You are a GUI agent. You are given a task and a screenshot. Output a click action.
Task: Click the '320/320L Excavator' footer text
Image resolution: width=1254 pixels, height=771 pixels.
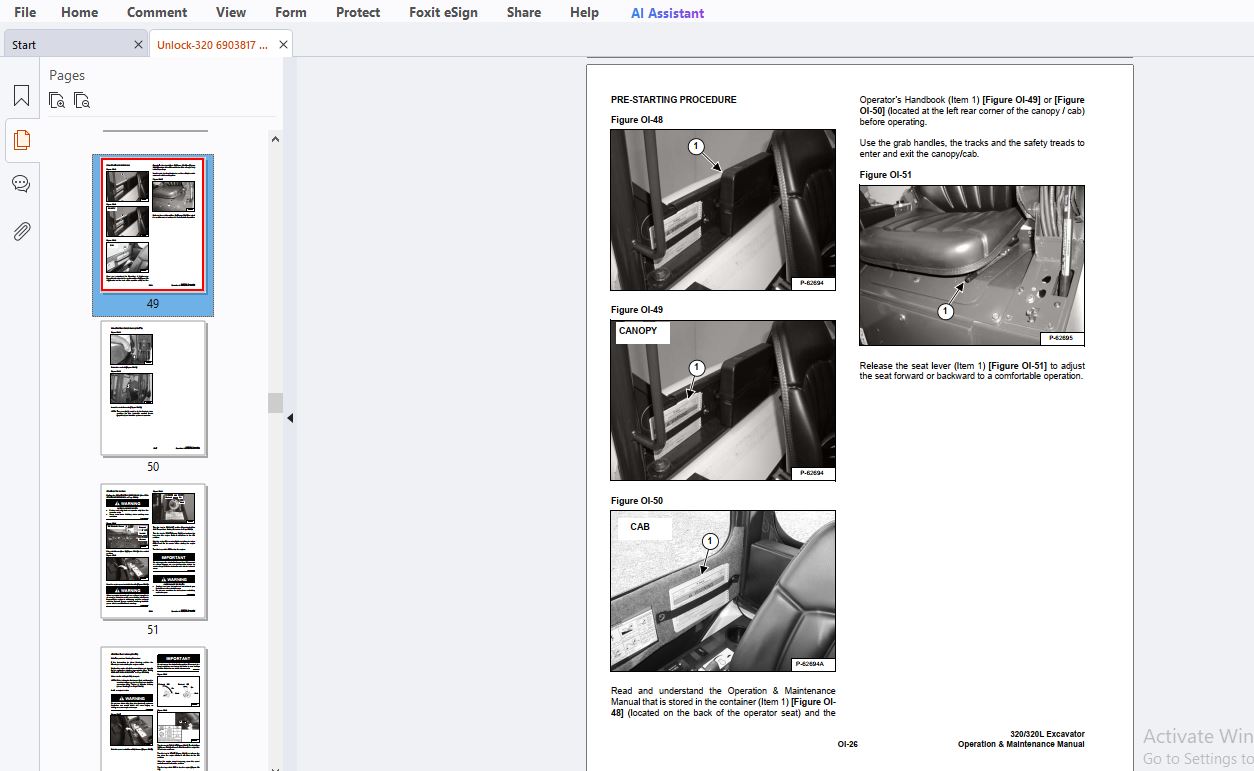(1047, 734)
